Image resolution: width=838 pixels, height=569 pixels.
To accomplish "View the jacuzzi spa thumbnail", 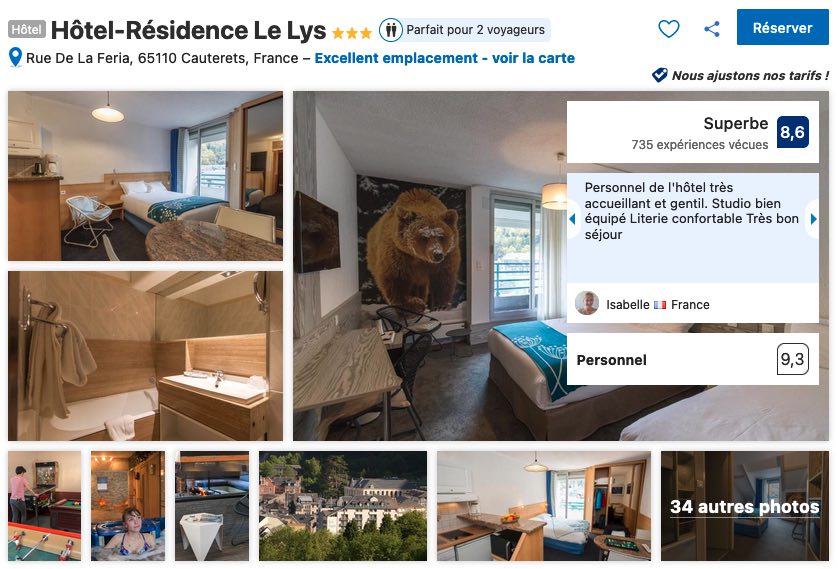I will [128, 506].
